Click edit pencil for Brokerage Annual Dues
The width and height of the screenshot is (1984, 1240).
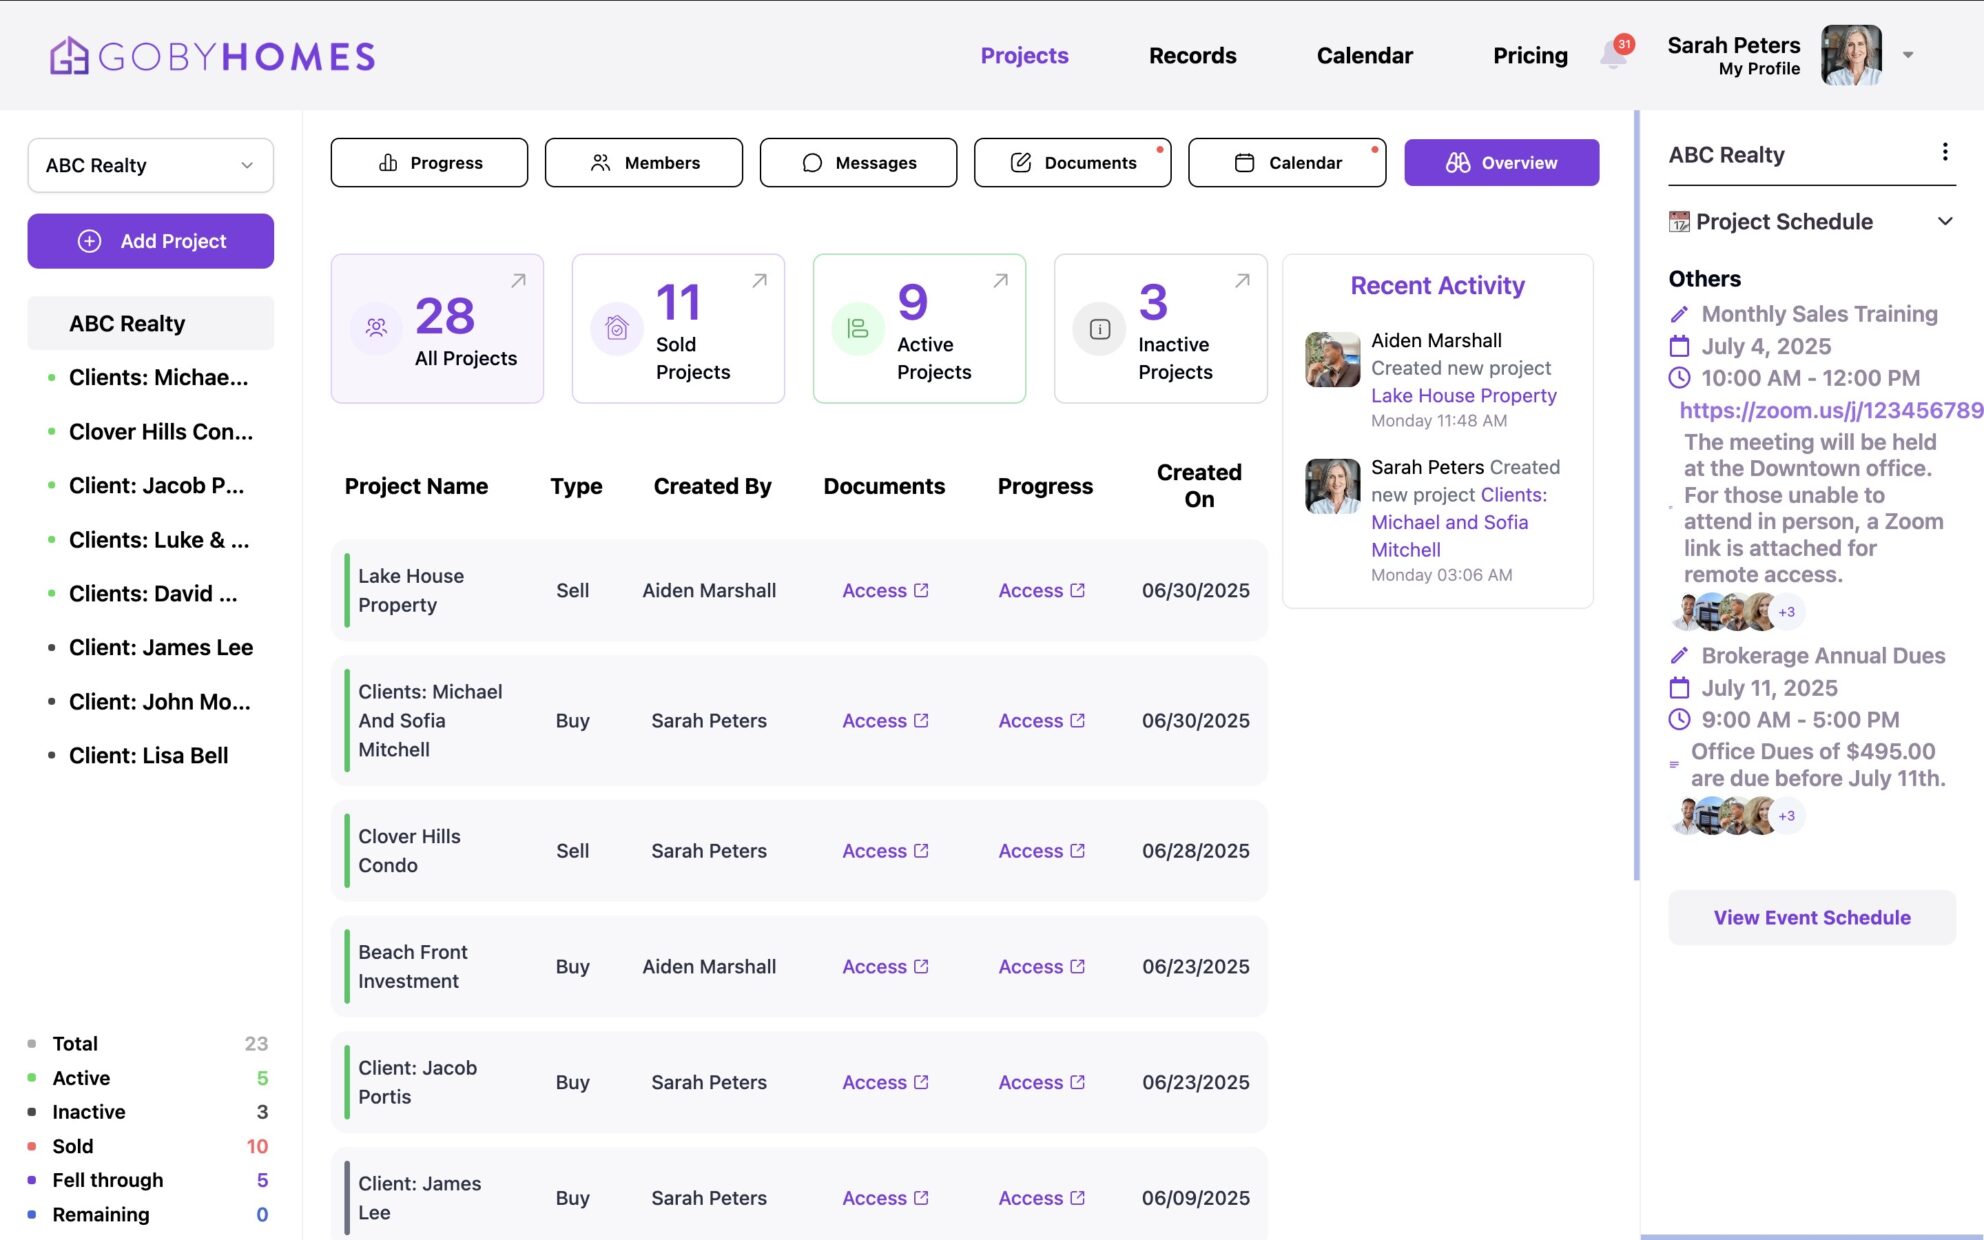(1679, 656)
